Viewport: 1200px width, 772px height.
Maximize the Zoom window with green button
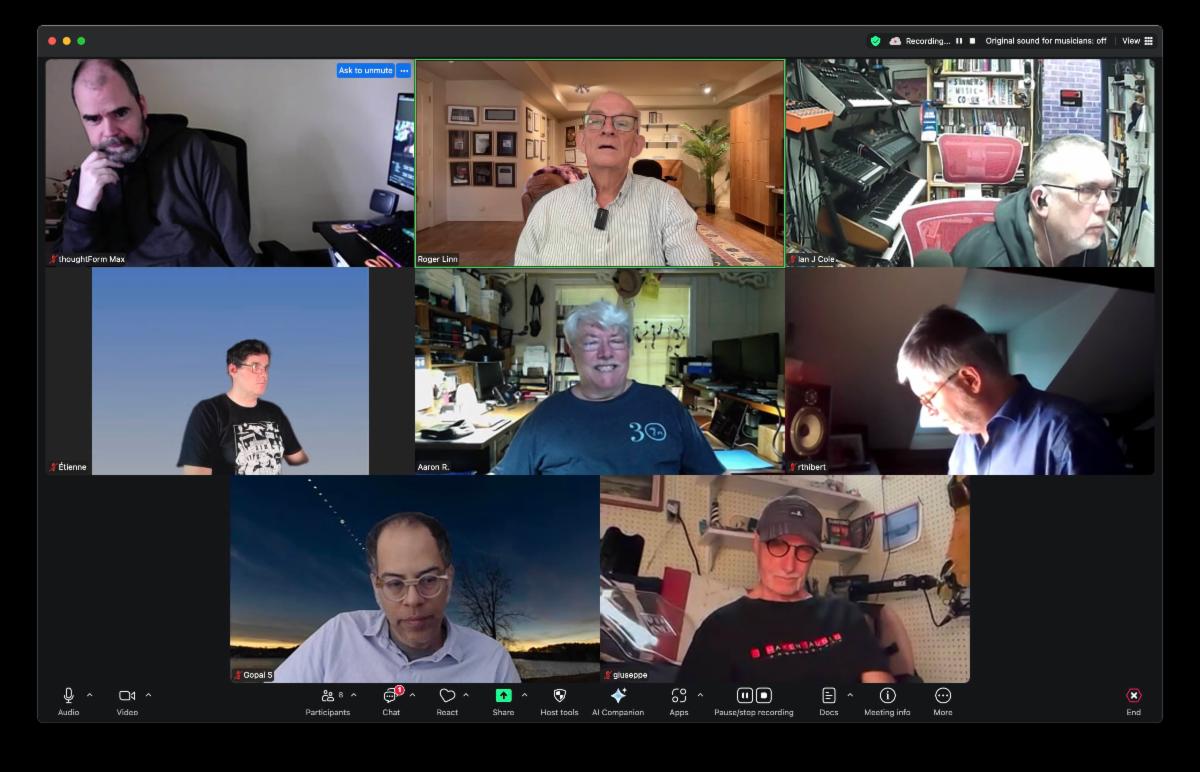(x=81, y=41)
